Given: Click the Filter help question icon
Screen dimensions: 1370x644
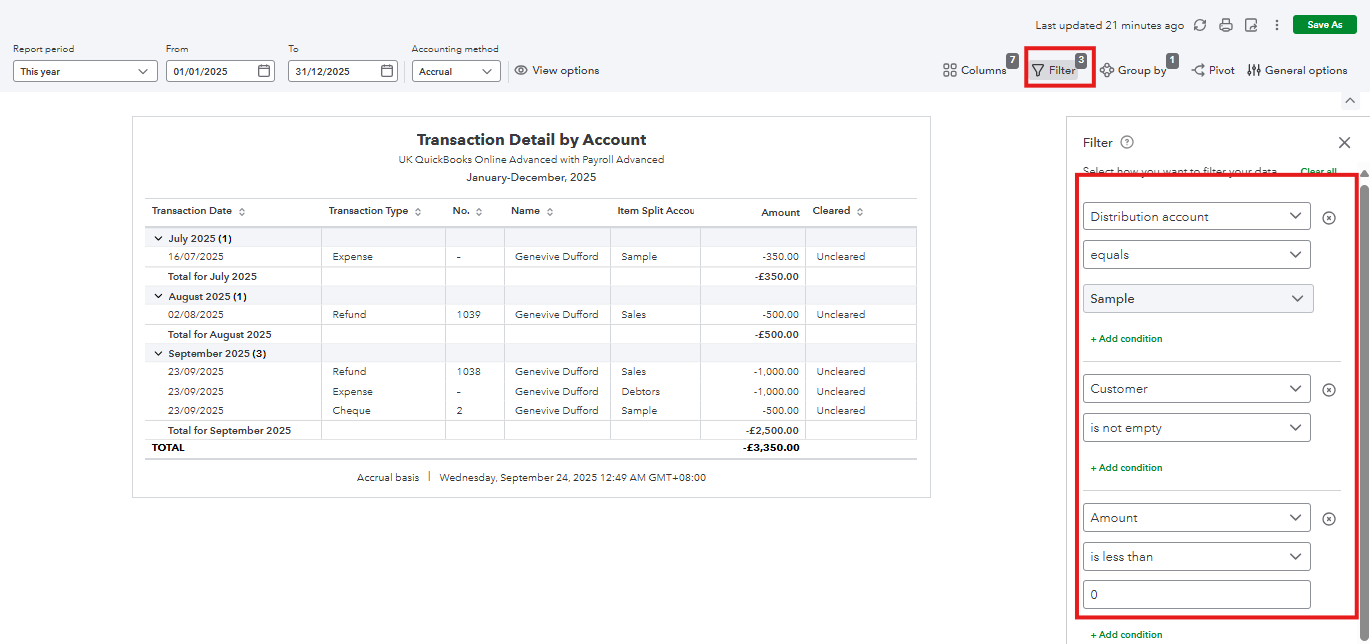Looking at the screenshot, I should [1127, 143].
